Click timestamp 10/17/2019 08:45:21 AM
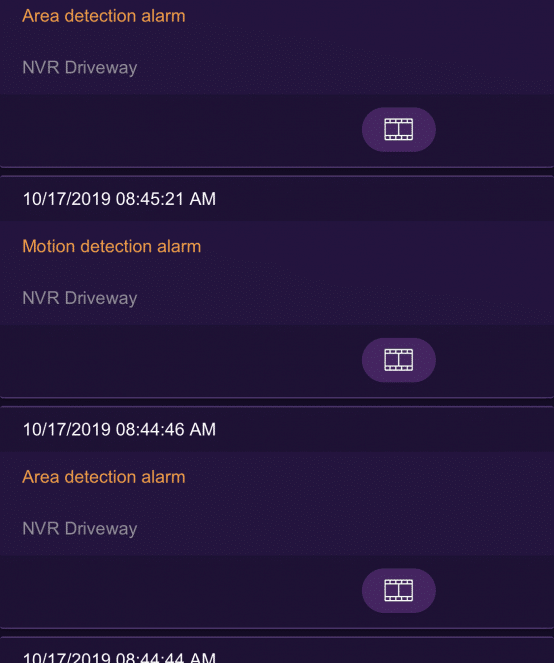 pyautogui.click(x=119, y=199)
